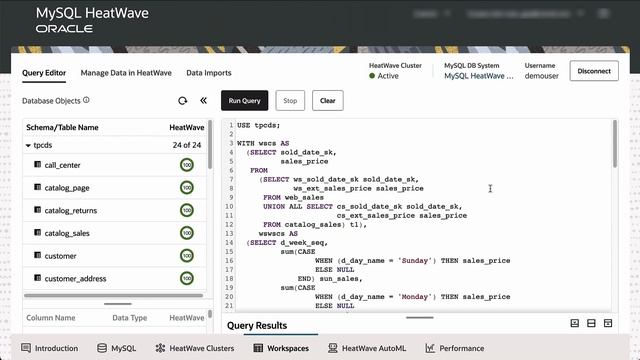Click the Workspaces nav icon

258,348
